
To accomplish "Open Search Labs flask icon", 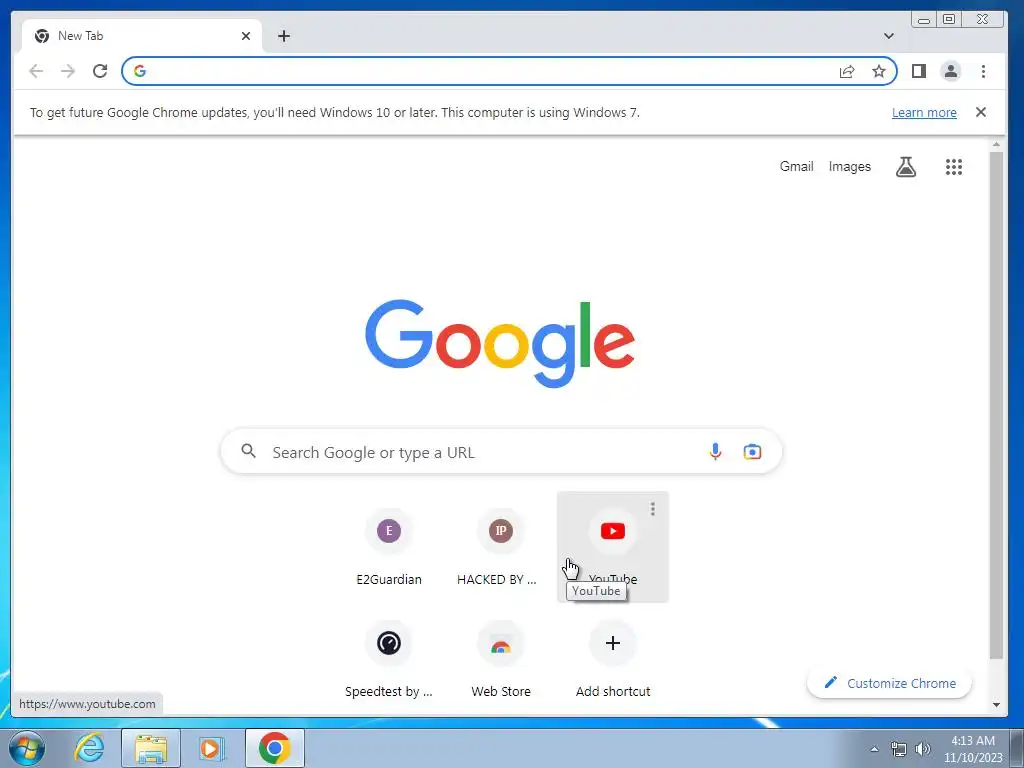I will tap(906, 167).
